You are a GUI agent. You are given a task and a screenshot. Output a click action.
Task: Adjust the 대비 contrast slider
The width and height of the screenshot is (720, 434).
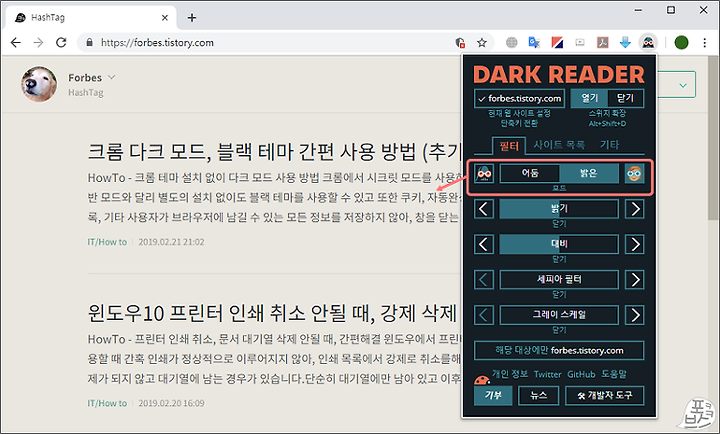(x=559, y=244)
